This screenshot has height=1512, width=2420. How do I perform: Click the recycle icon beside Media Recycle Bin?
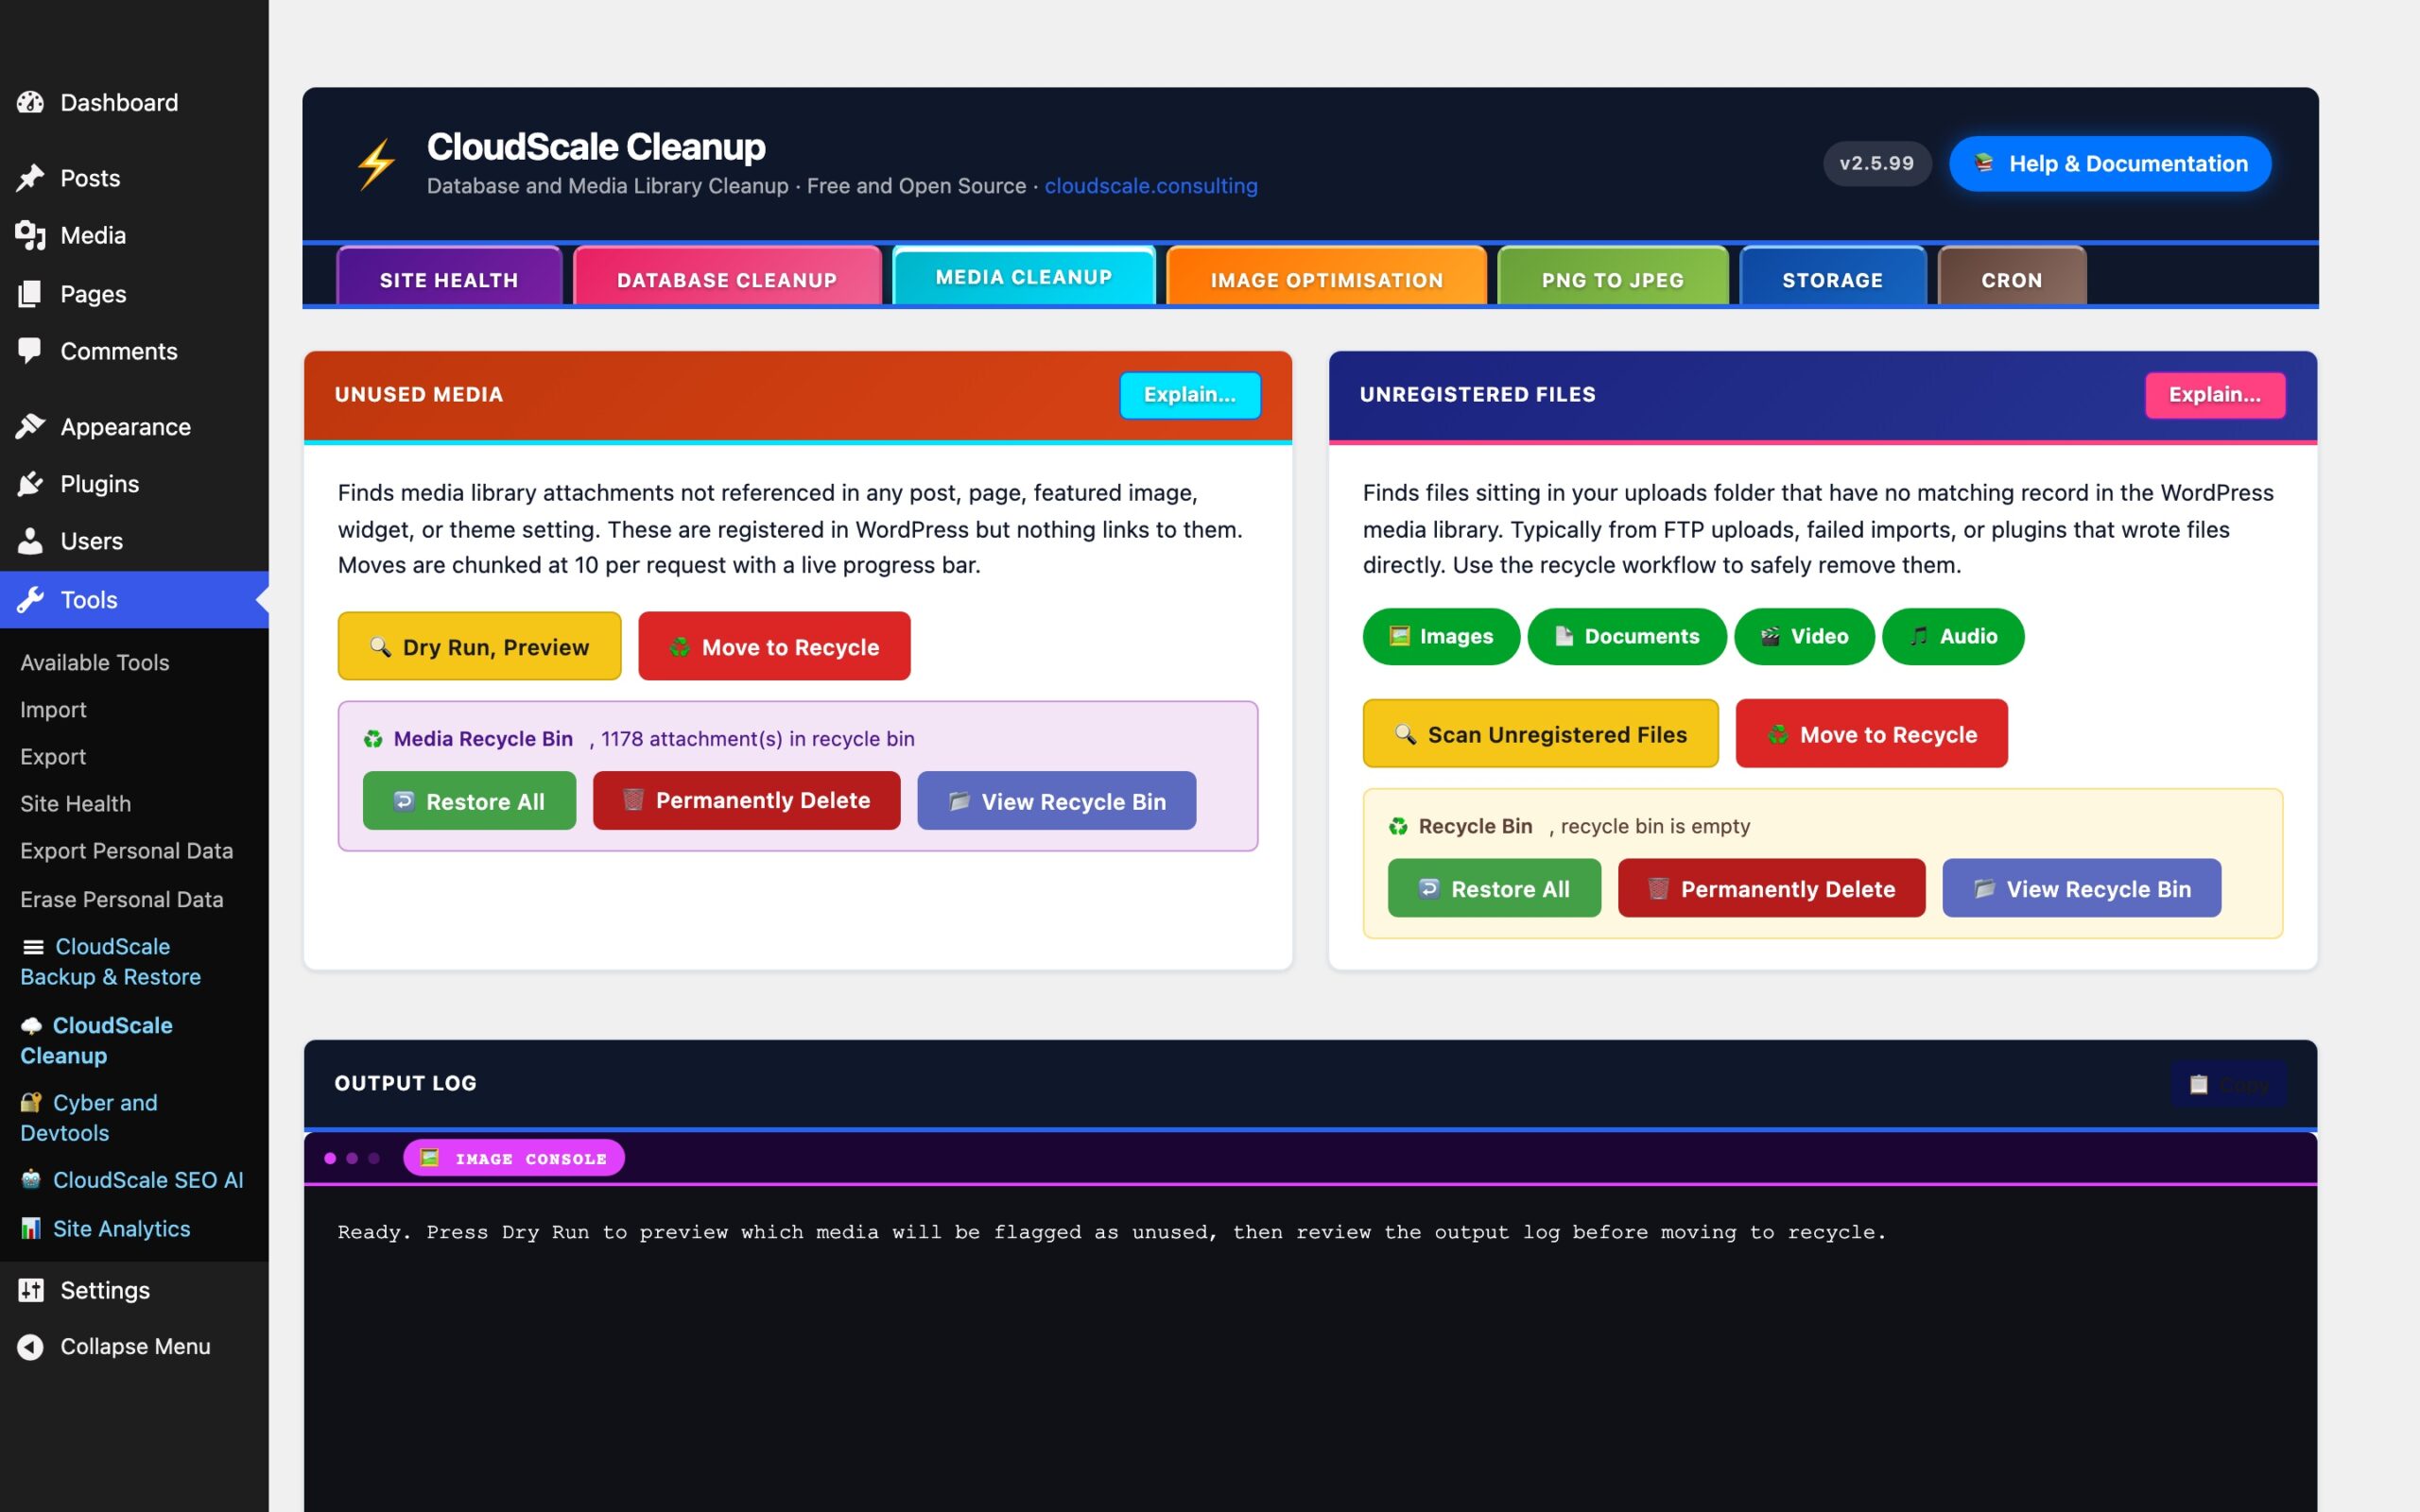coord(373,739)
